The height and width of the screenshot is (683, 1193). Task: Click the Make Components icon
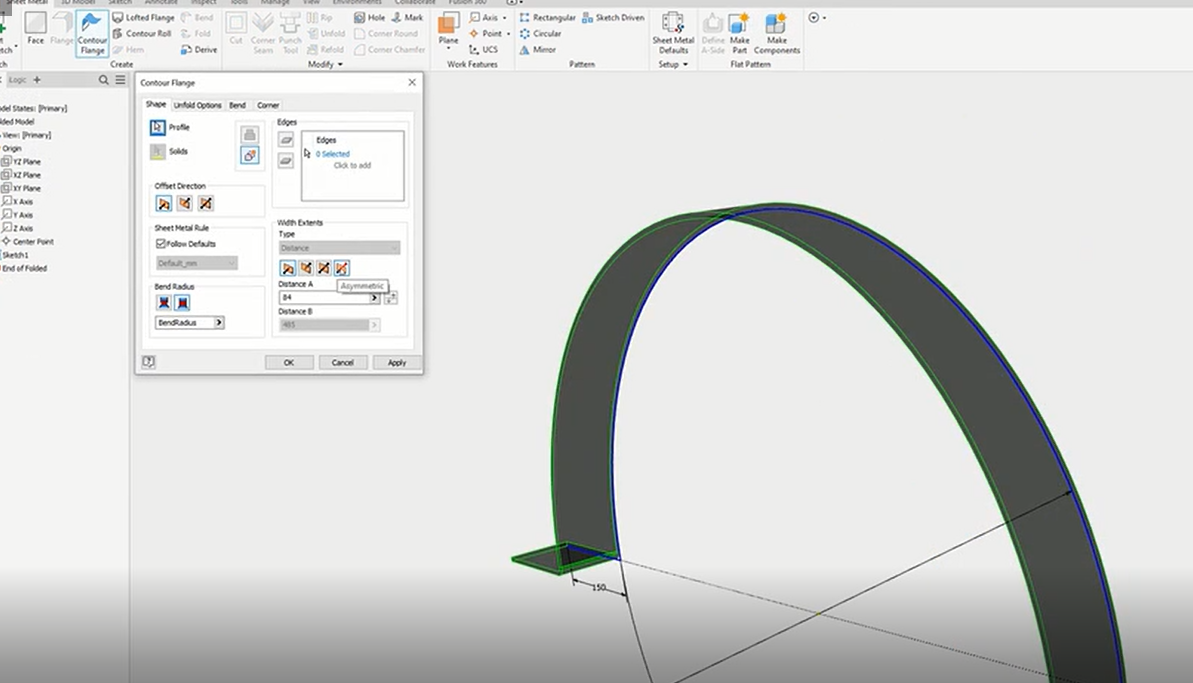point(777,33)
